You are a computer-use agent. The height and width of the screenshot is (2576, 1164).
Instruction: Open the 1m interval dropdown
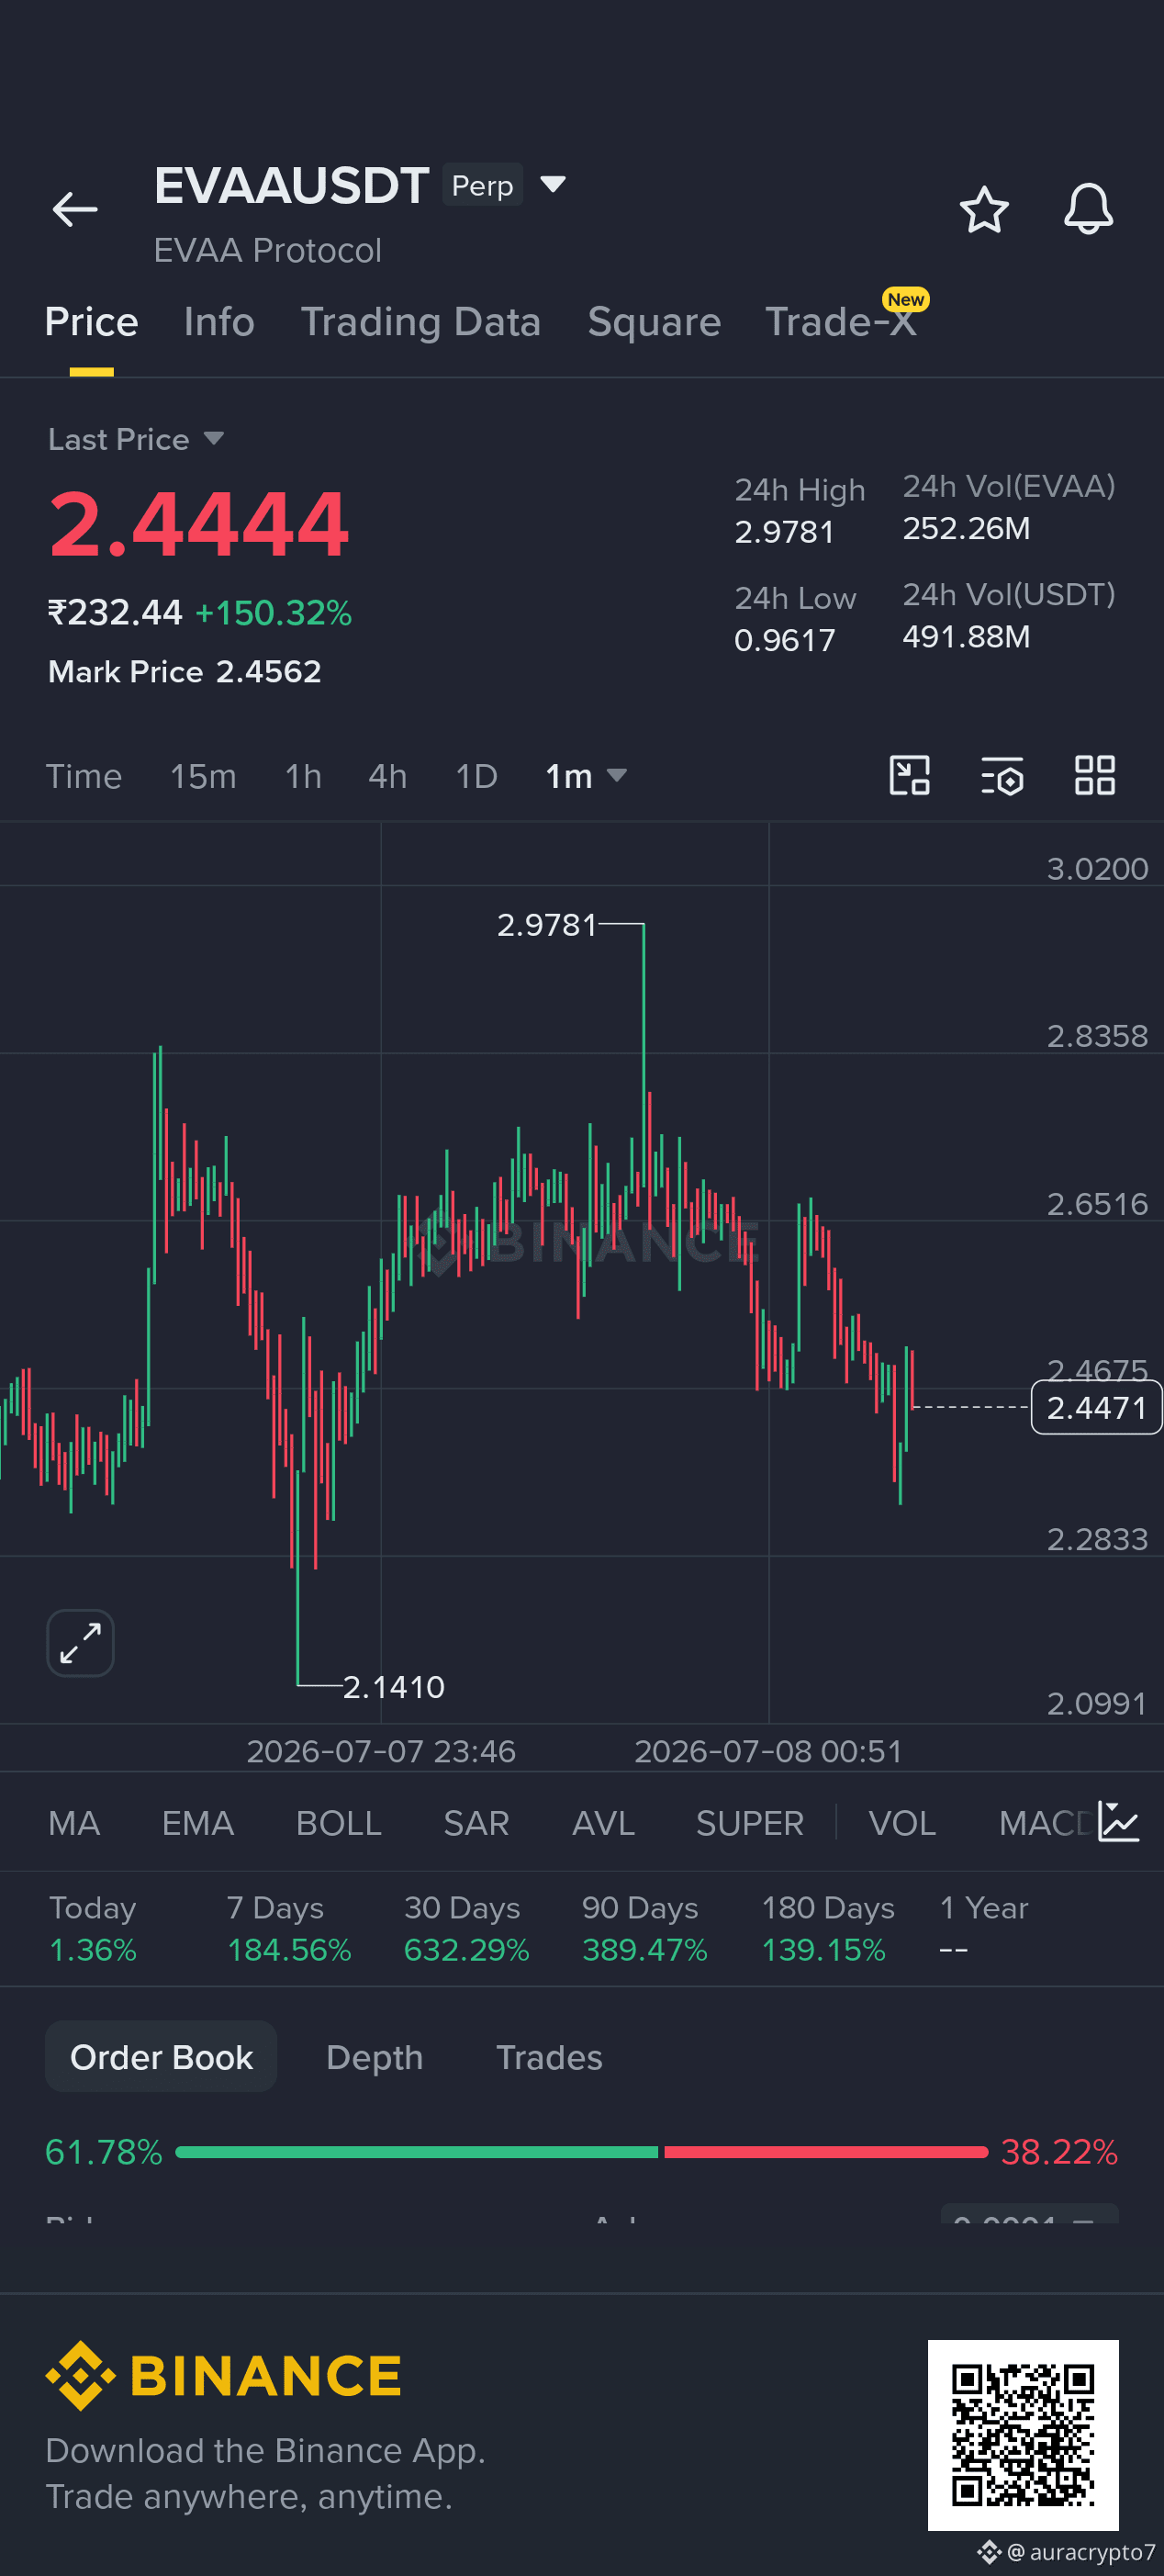click(x=586, y=776)
